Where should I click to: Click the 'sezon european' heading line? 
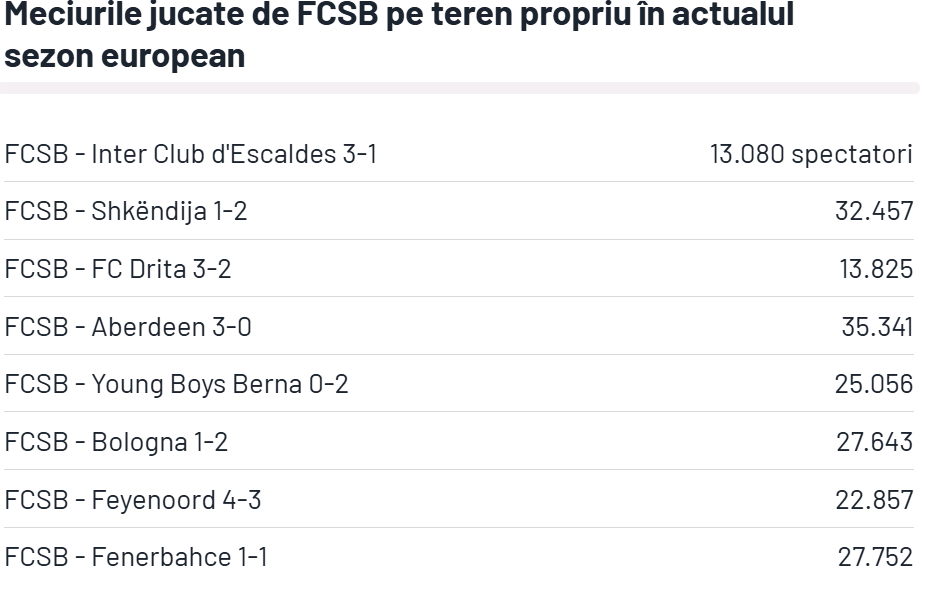point(125,56)
